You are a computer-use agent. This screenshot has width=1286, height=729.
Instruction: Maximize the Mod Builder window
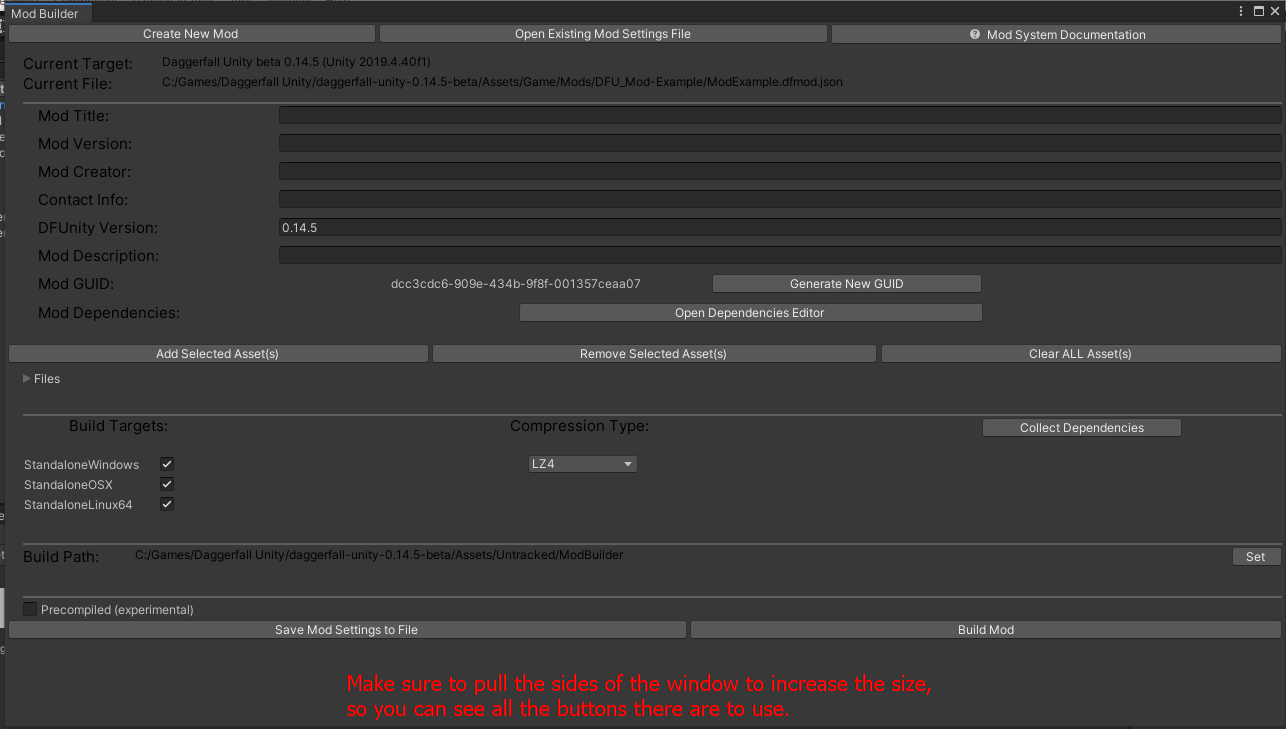1258,11
